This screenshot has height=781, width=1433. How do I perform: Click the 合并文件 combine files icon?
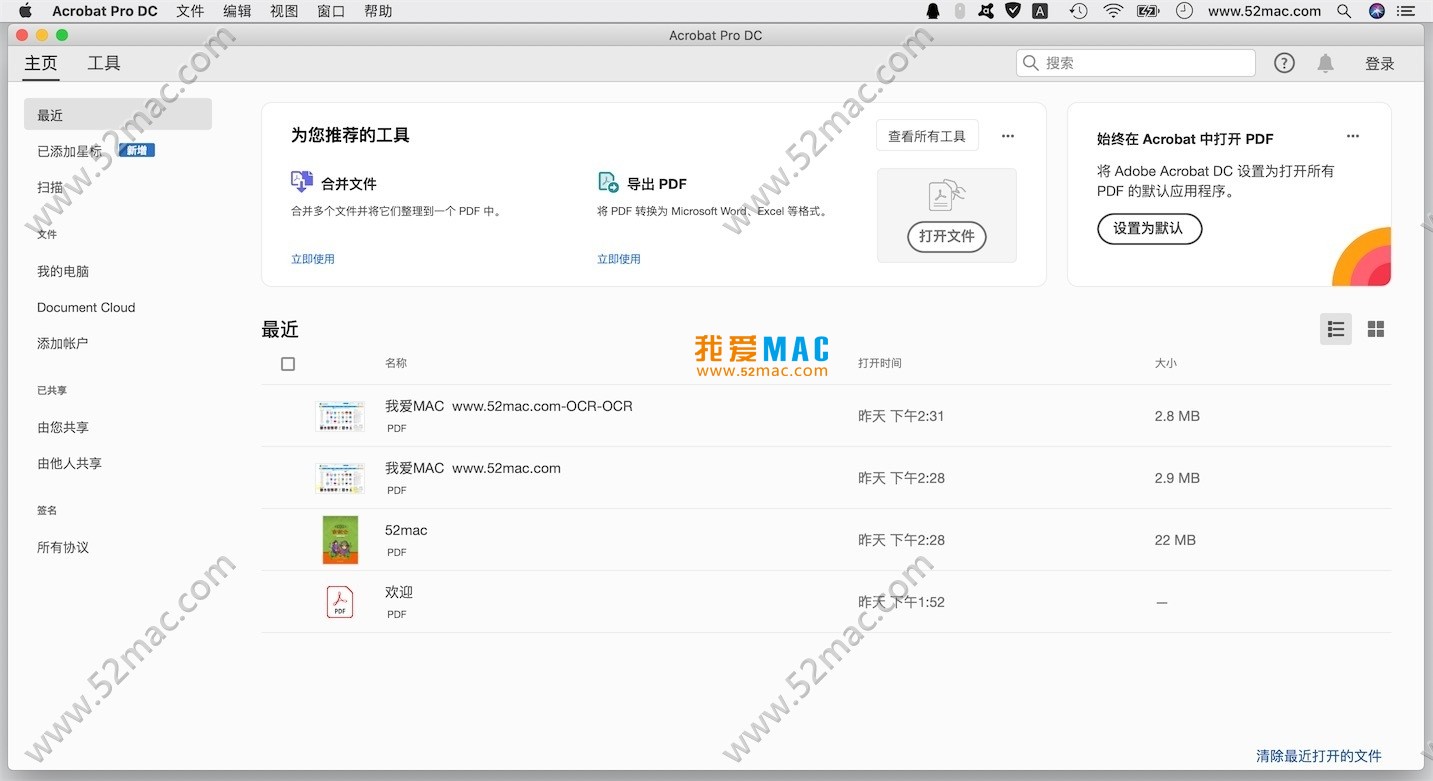tap(302, 182)
